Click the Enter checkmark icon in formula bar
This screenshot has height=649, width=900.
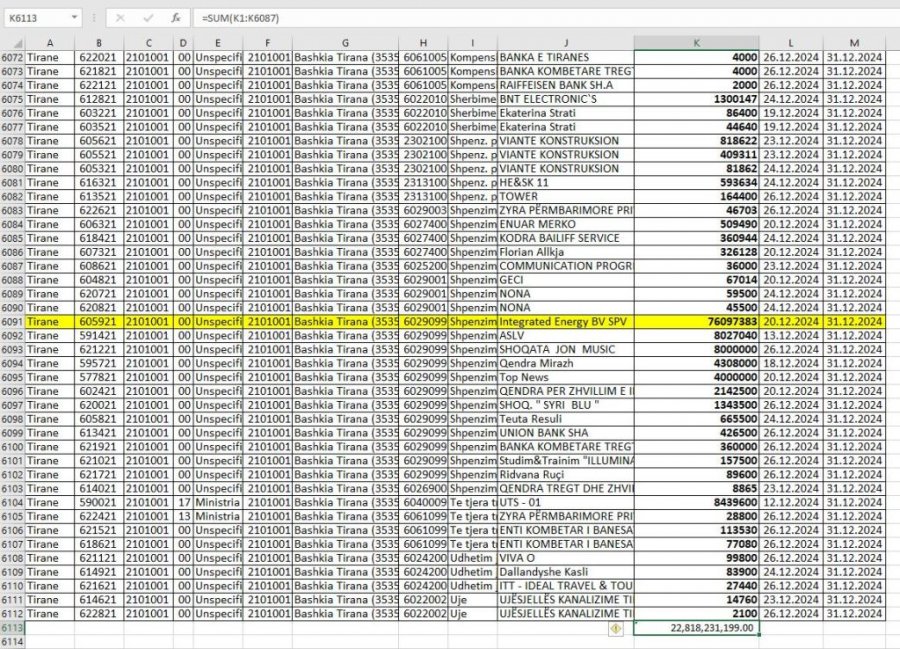(147, 18)
